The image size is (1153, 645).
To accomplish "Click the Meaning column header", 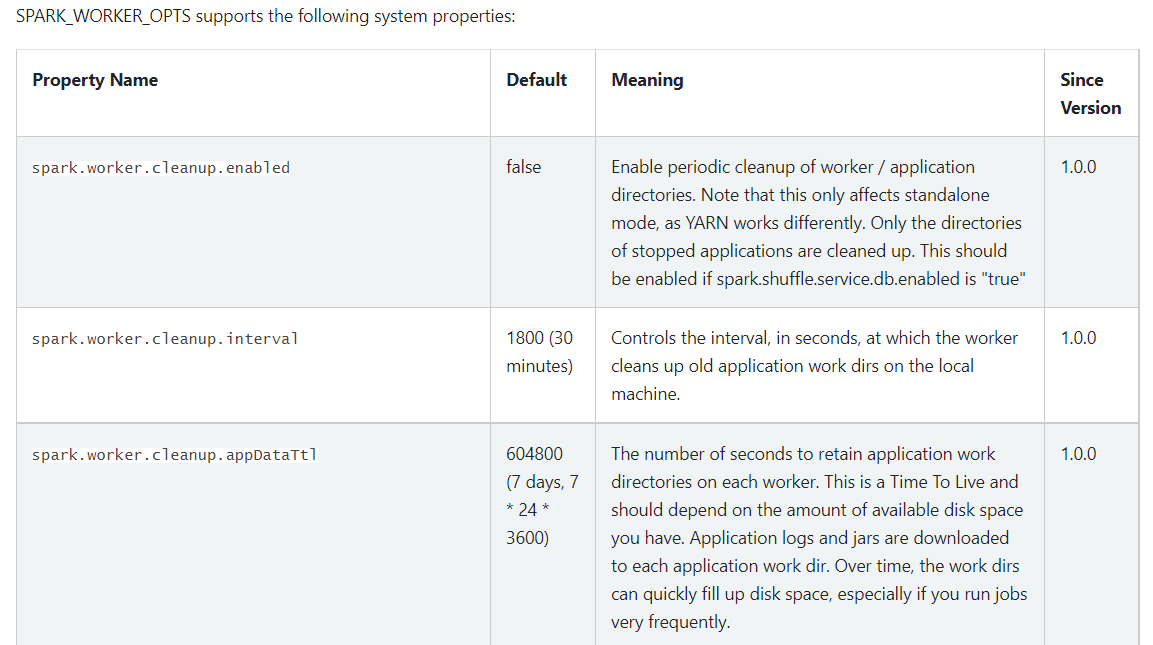I will pos(647,80).
